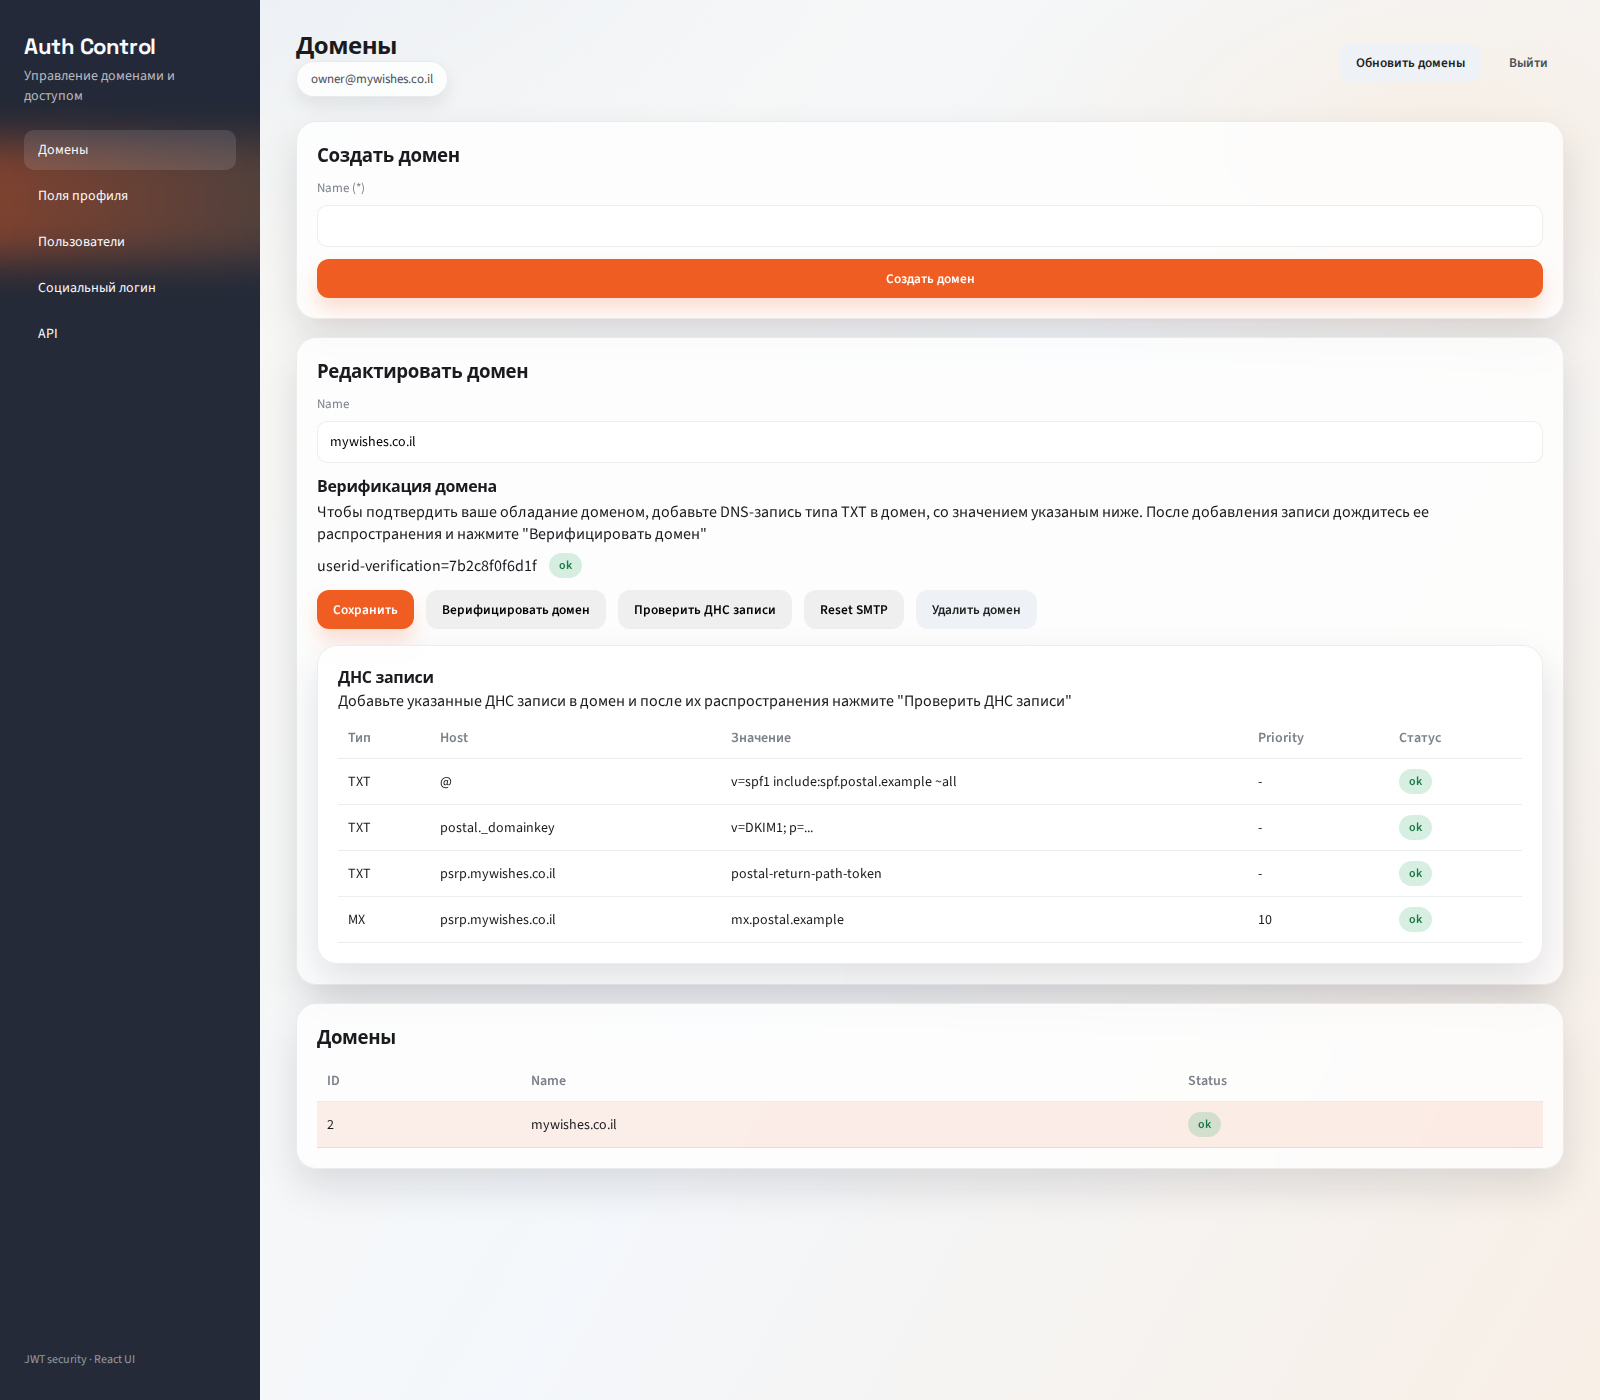Image resolution: width=1600 pixels, height=1400 pixels.
Task: Open the API sidebar item
Action: click(130, 334)
